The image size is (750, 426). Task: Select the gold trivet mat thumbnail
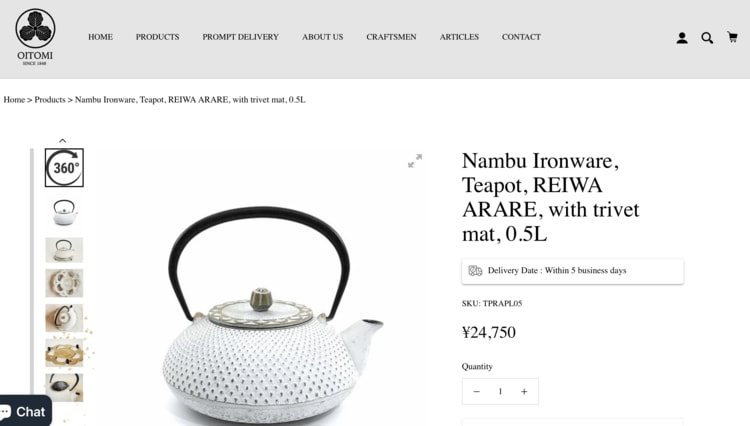[64, 353]
